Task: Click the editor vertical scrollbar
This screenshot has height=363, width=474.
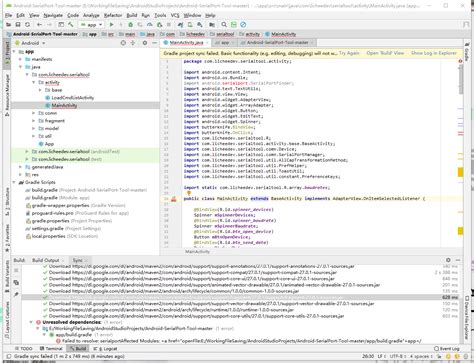Action: (x=460, y=79)
